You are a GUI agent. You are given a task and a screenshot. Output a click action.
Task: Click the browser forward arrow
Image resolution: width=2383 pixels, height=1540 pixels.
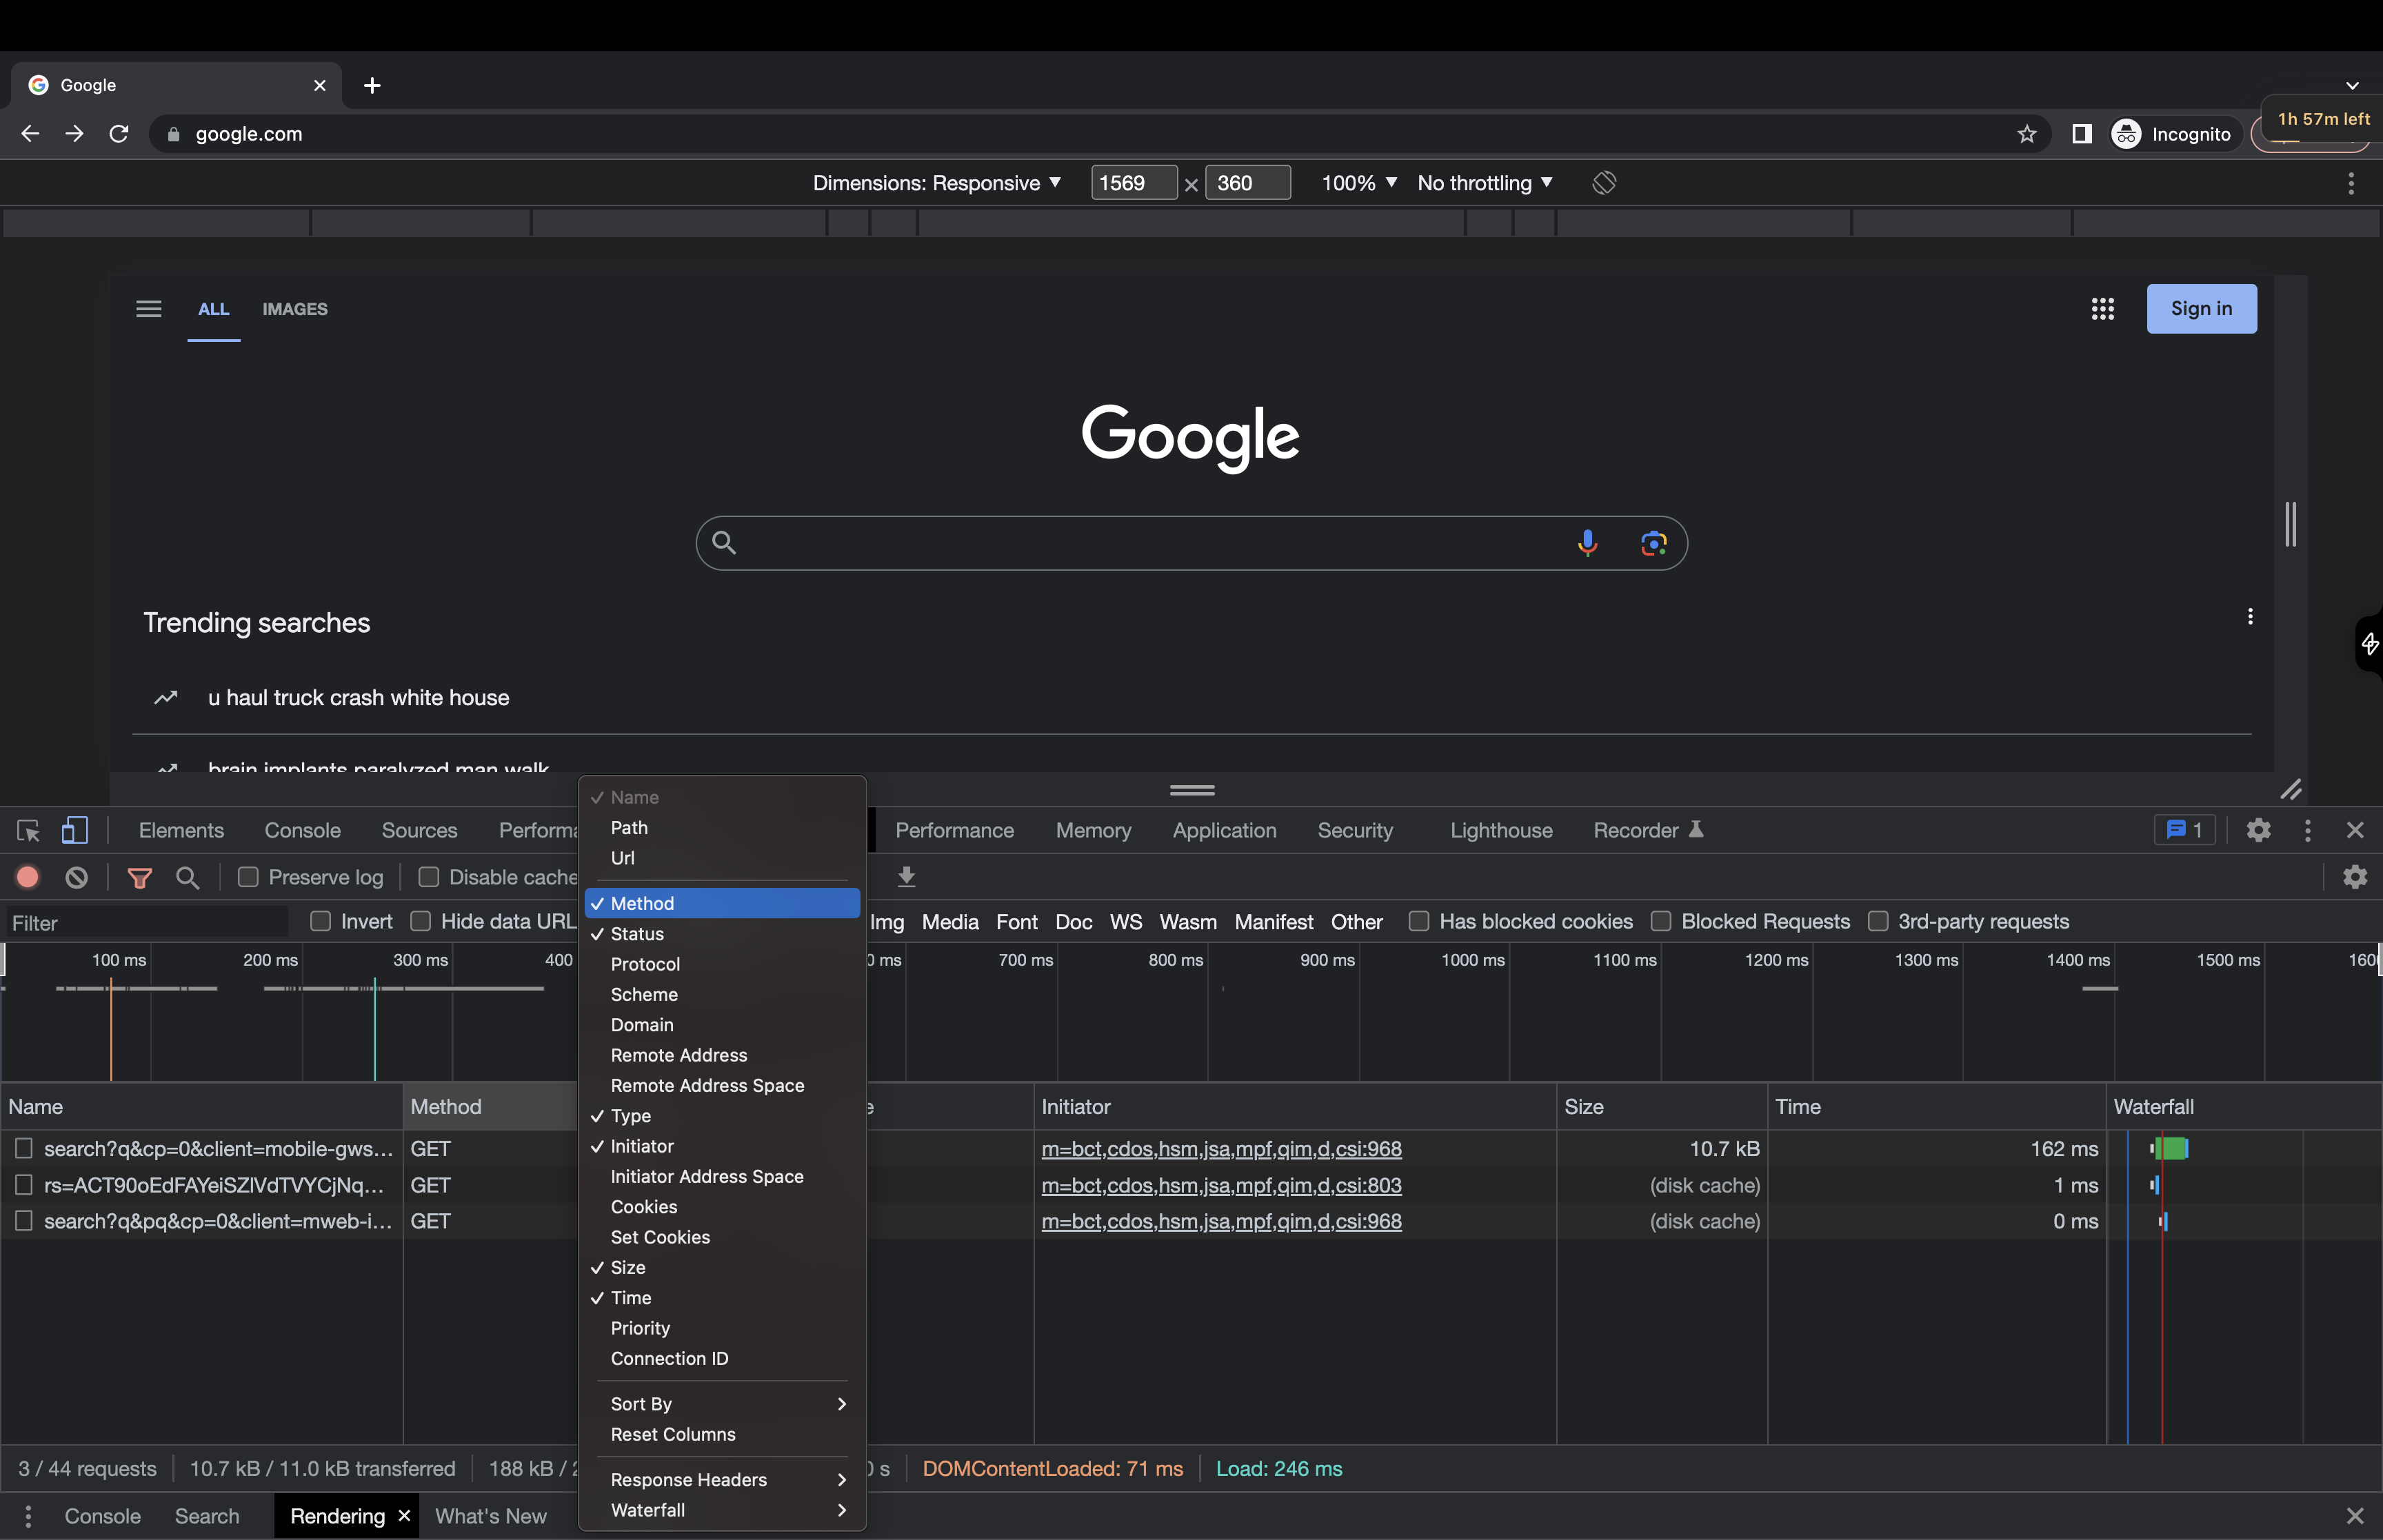pyautogui.click(x=75, y=134)
